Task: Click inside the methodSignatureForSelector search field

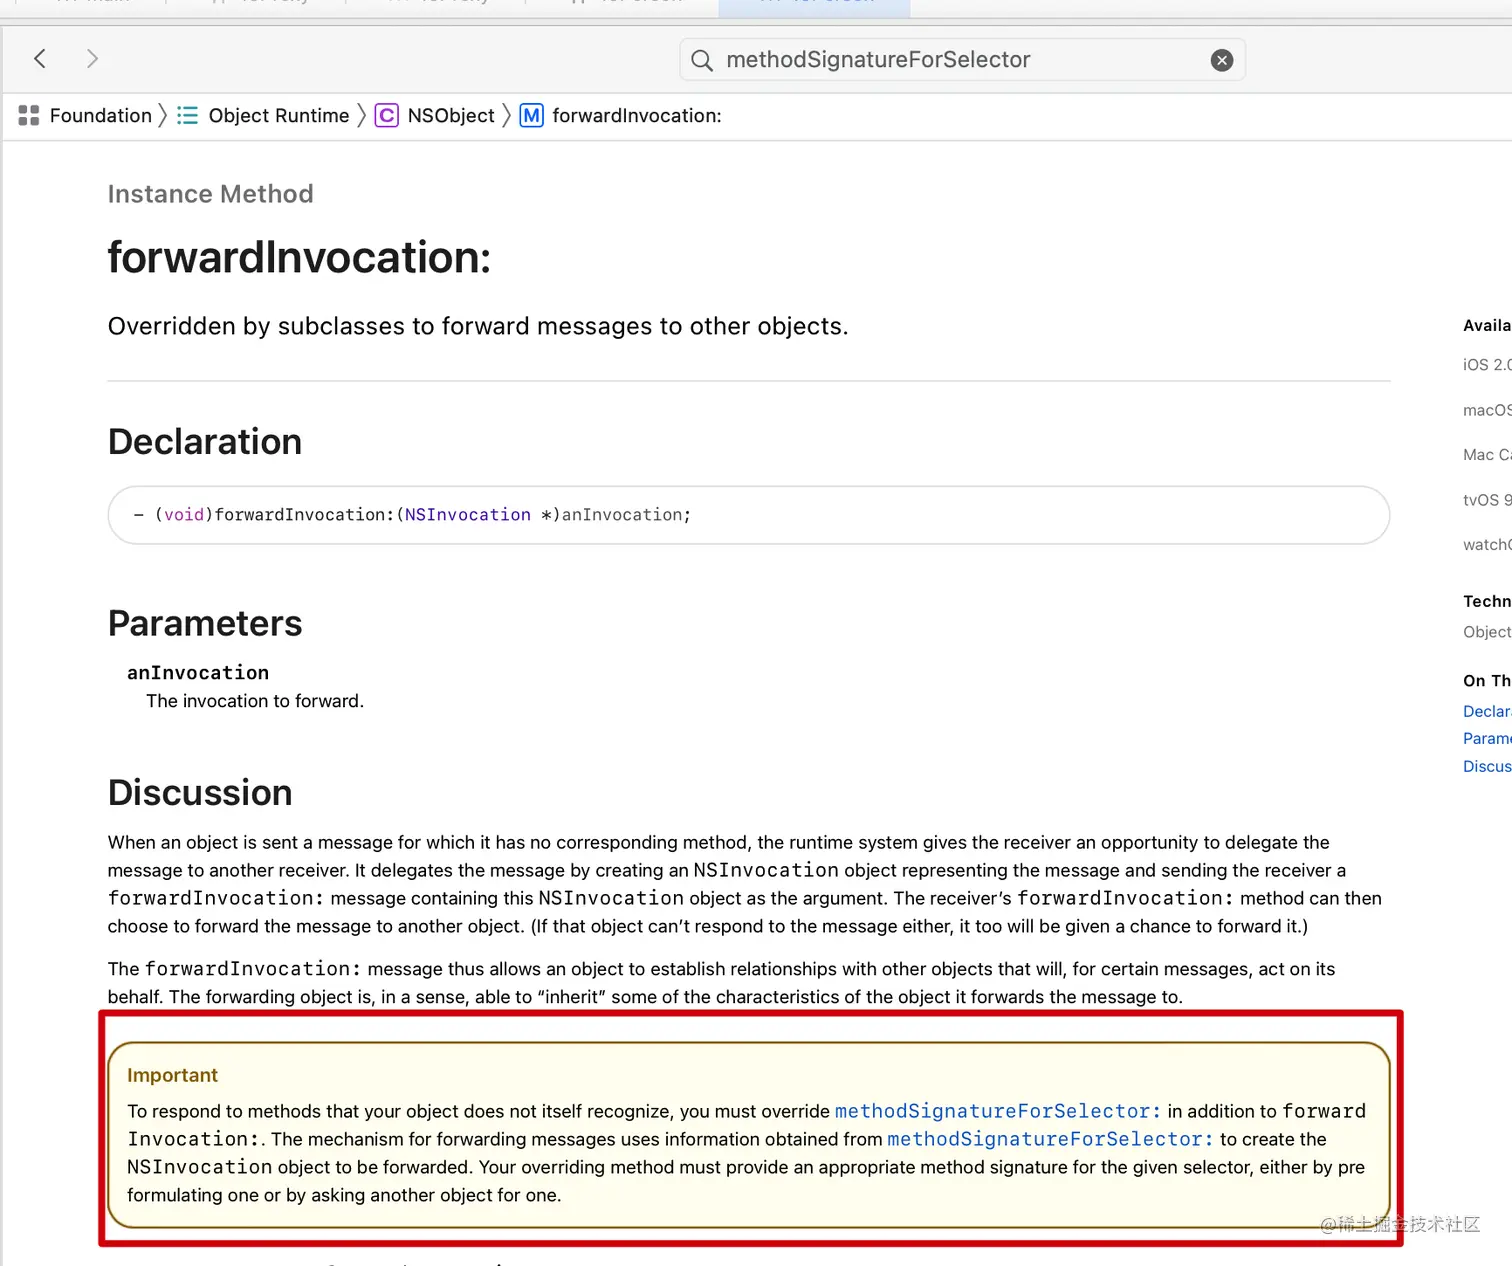Action: (x=878, y=60)
